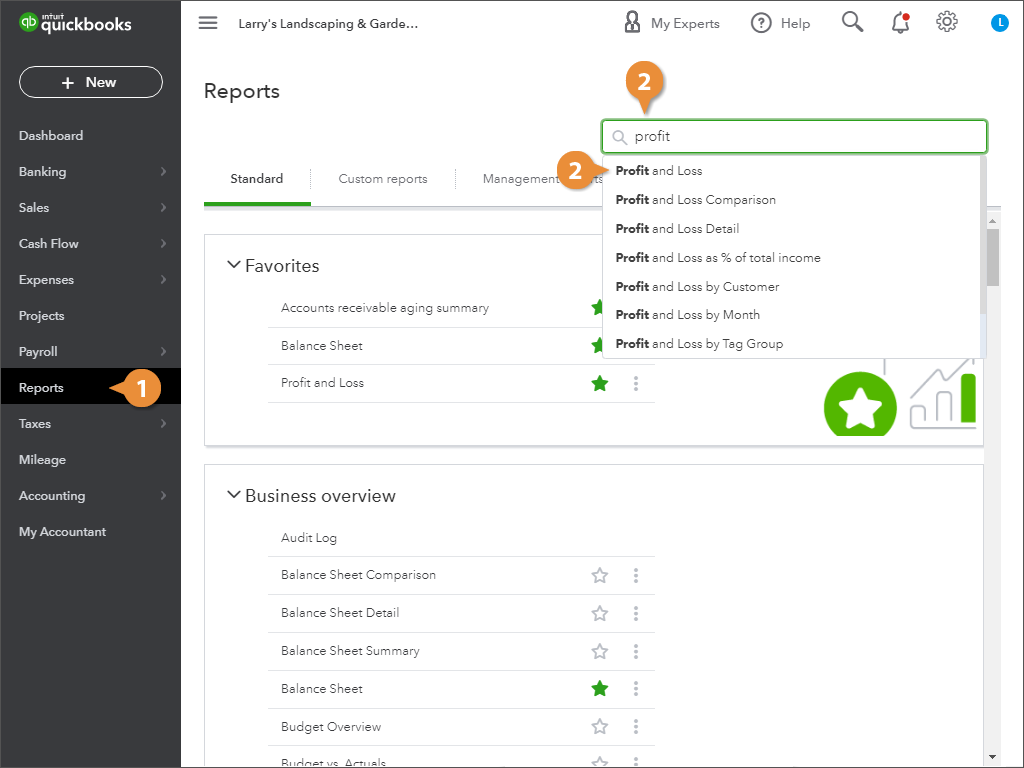Favorite the Balance Sheet Comparison report star
The height and width of the screenshot is (768, 1024).
point(600,575)
